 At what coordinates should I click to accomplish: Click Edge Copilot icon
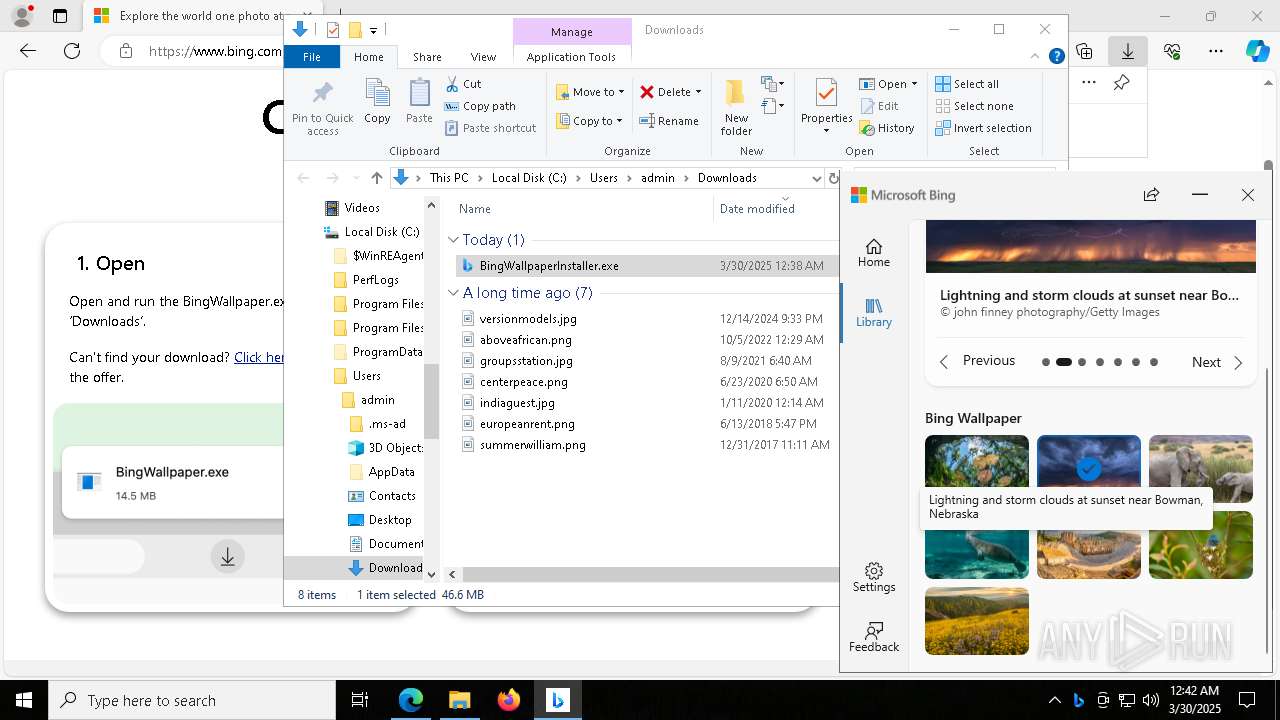point(1257,51)
